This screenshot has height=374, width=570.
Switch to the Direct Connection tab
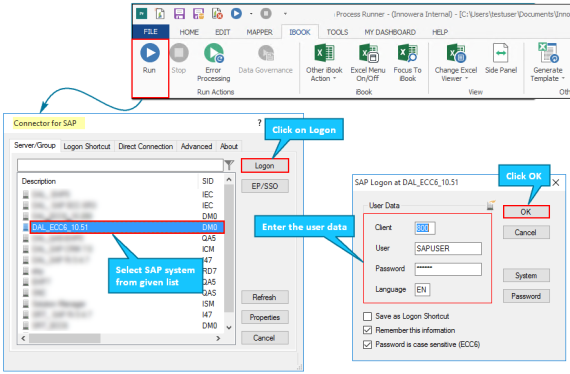coord(145,146)
